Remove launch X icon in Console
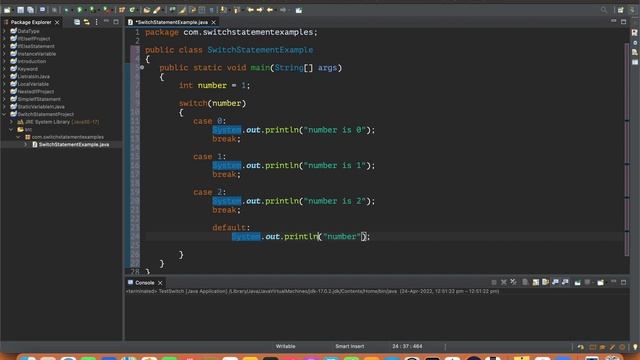The image size is (640, 360). (504, 282)
